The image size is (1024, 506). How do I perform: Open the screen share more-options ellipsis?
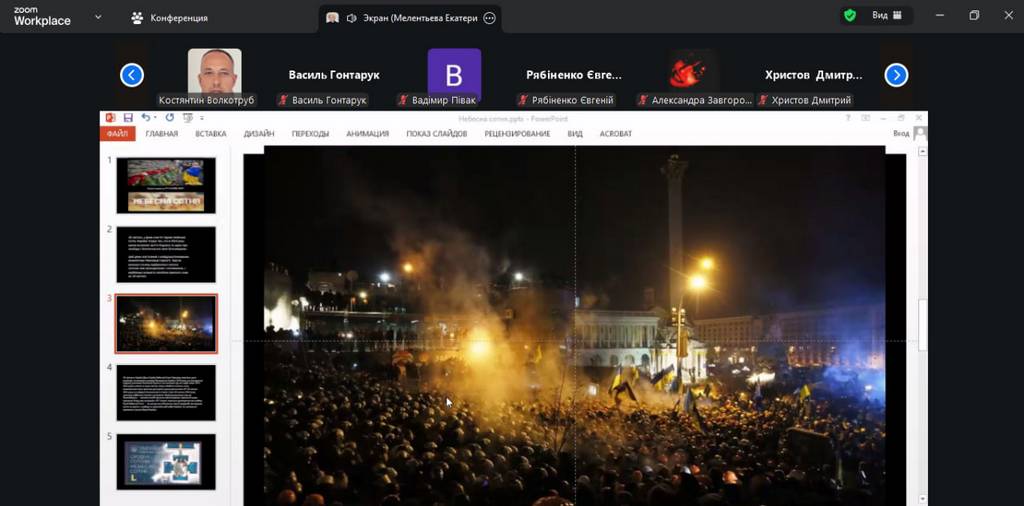489,18
